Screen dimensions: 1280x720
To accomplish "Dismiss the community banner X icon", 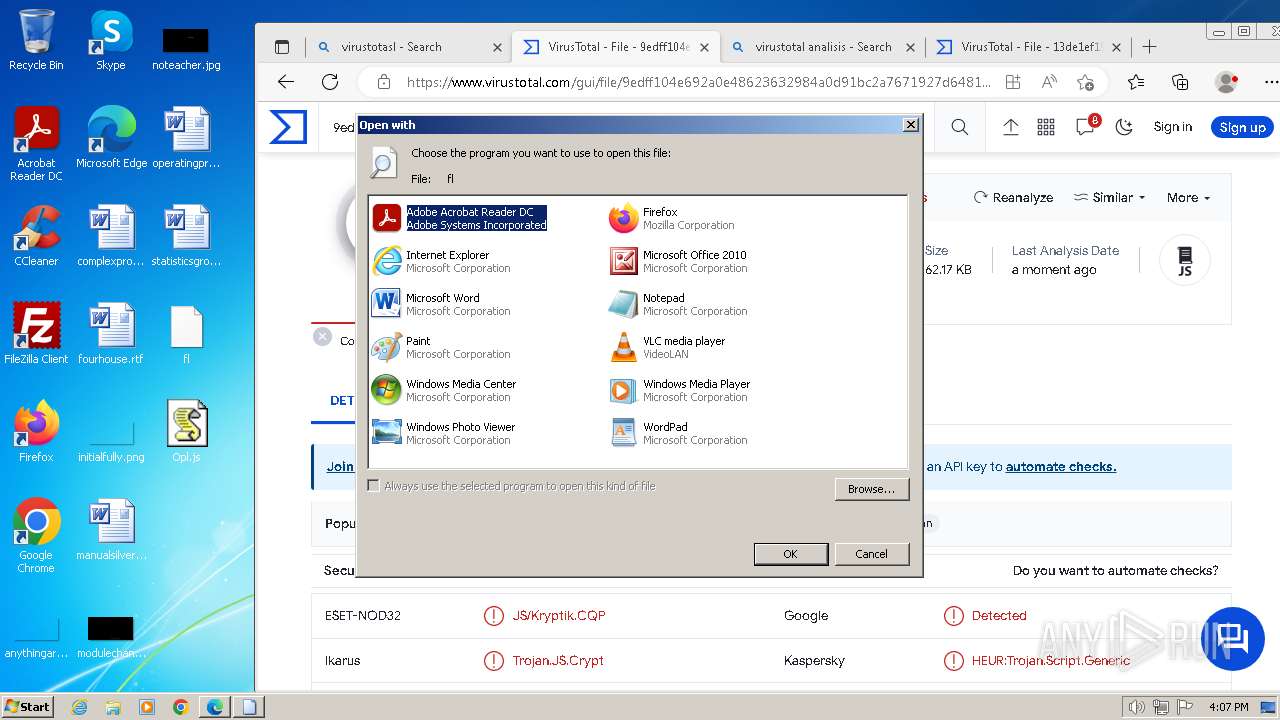I will 322,337.
